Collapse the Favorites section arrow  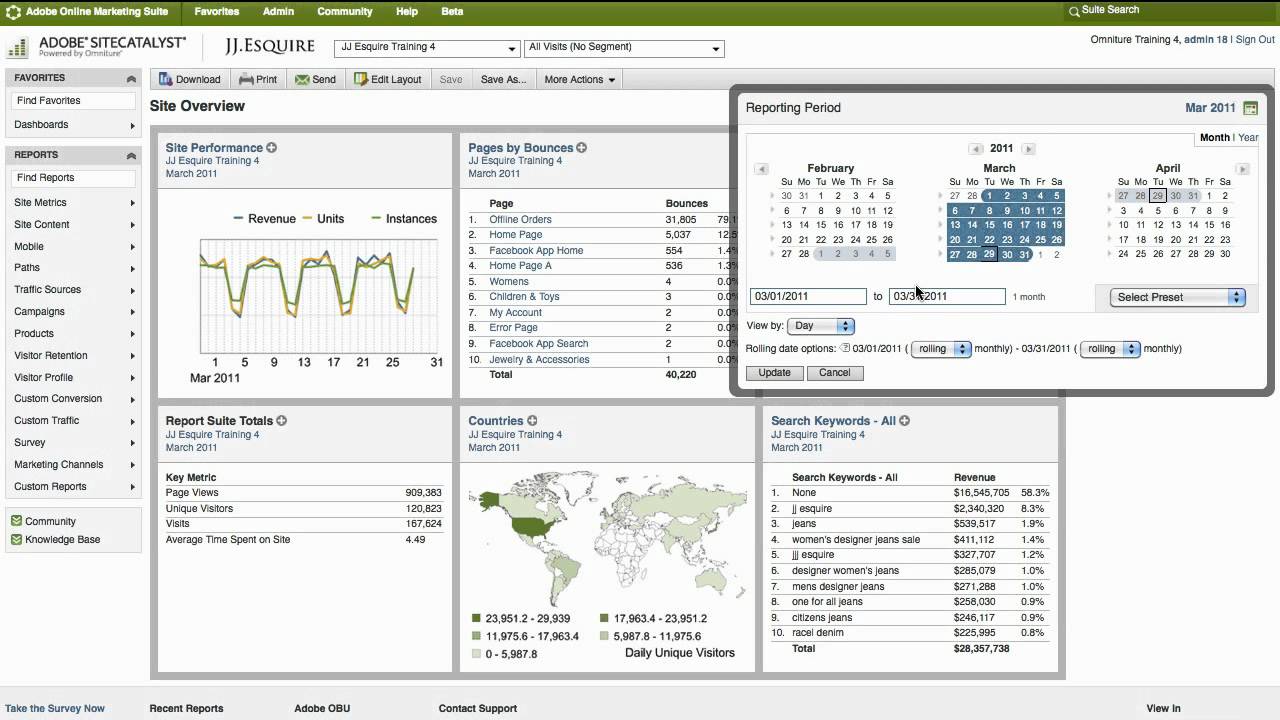click(131, 78)
